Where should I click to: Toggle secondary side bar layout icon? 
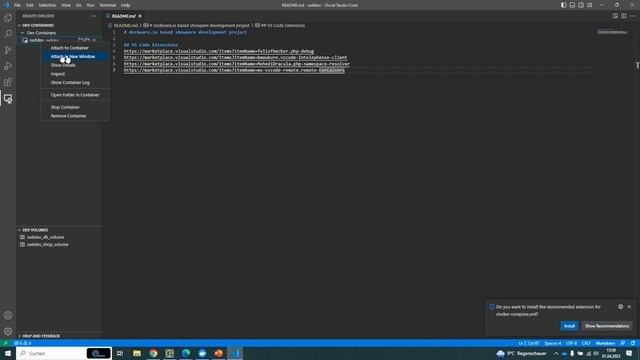[581, 5]
